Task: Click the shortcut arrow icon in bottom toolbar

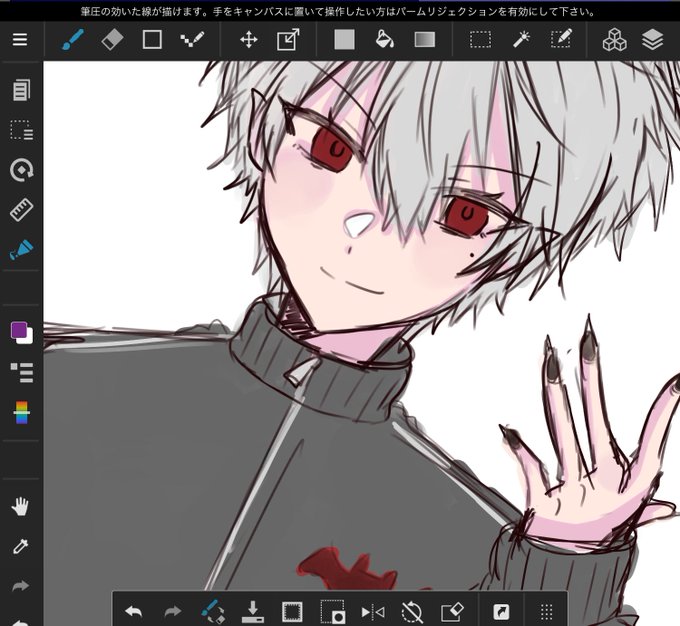Action: tap(501, 612)
